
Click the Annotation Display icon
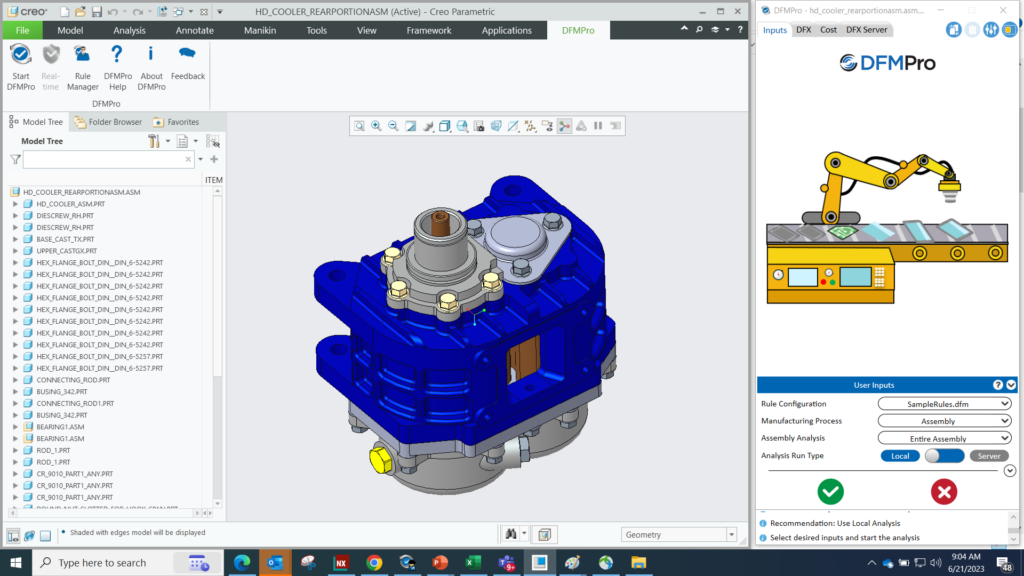[x=547, y=126]
